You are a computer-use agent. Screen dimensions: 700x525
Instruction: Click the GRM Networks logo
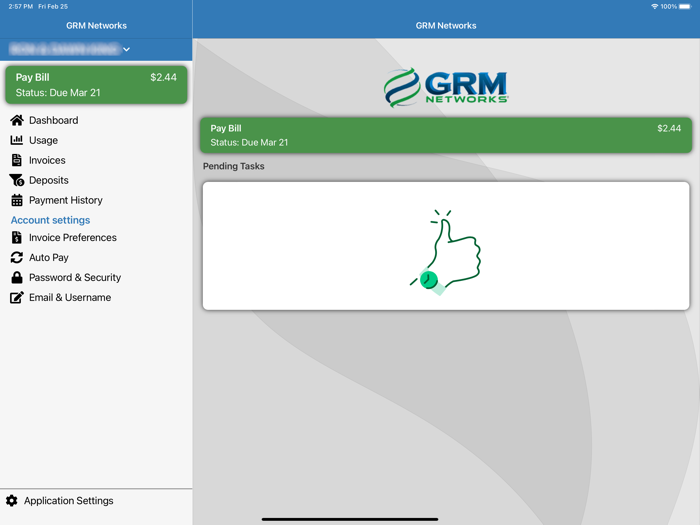(x=446, y=88)
